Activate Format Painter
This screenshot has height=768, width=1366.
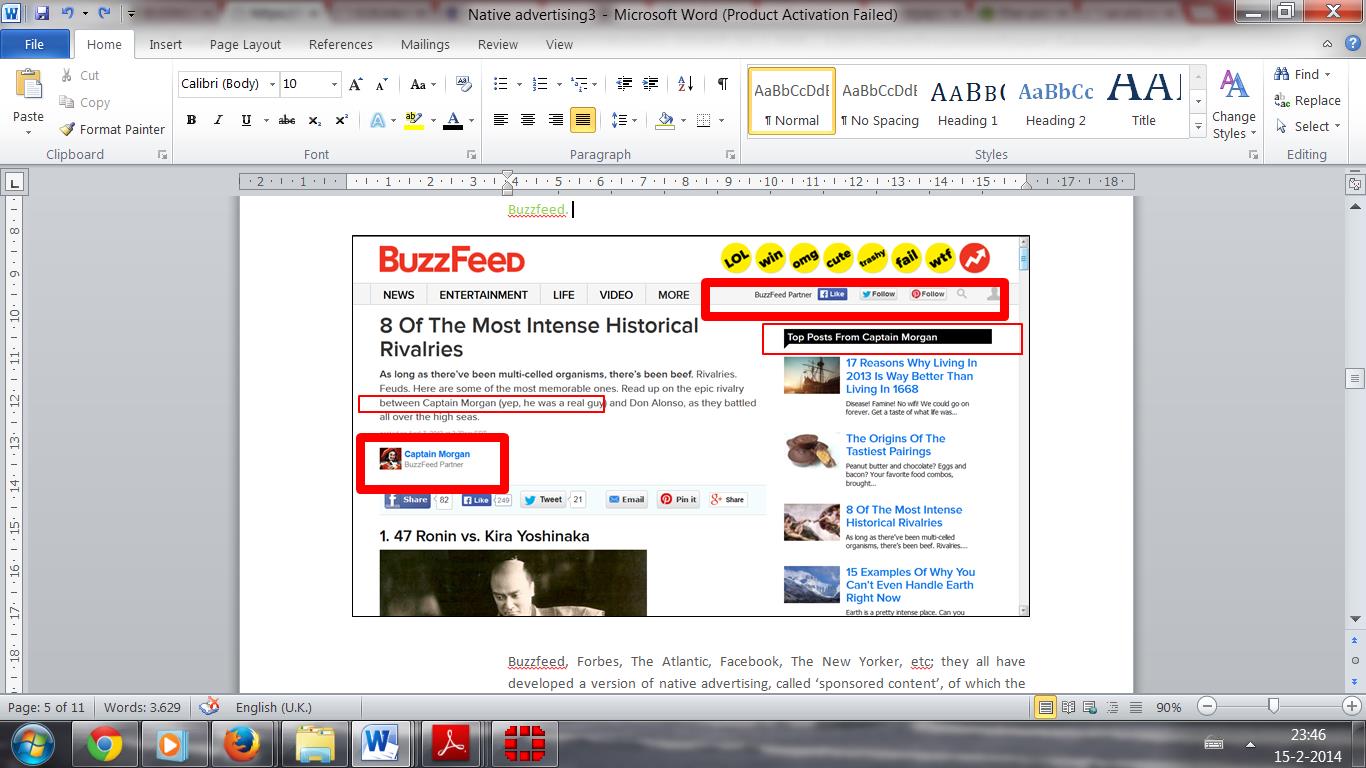112,129
